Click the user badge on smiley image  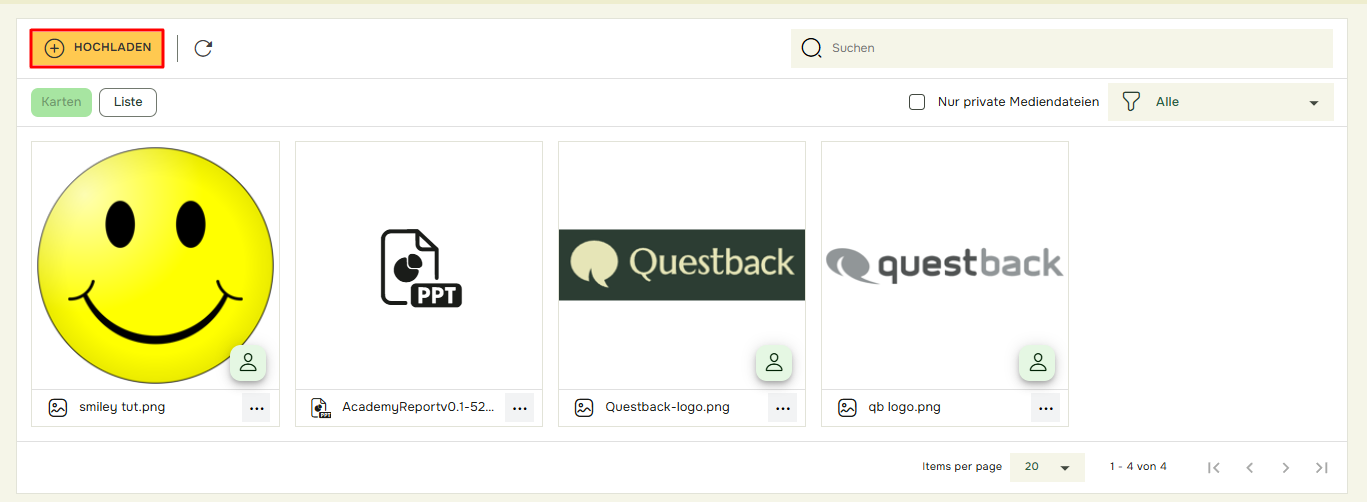[248, 363]
